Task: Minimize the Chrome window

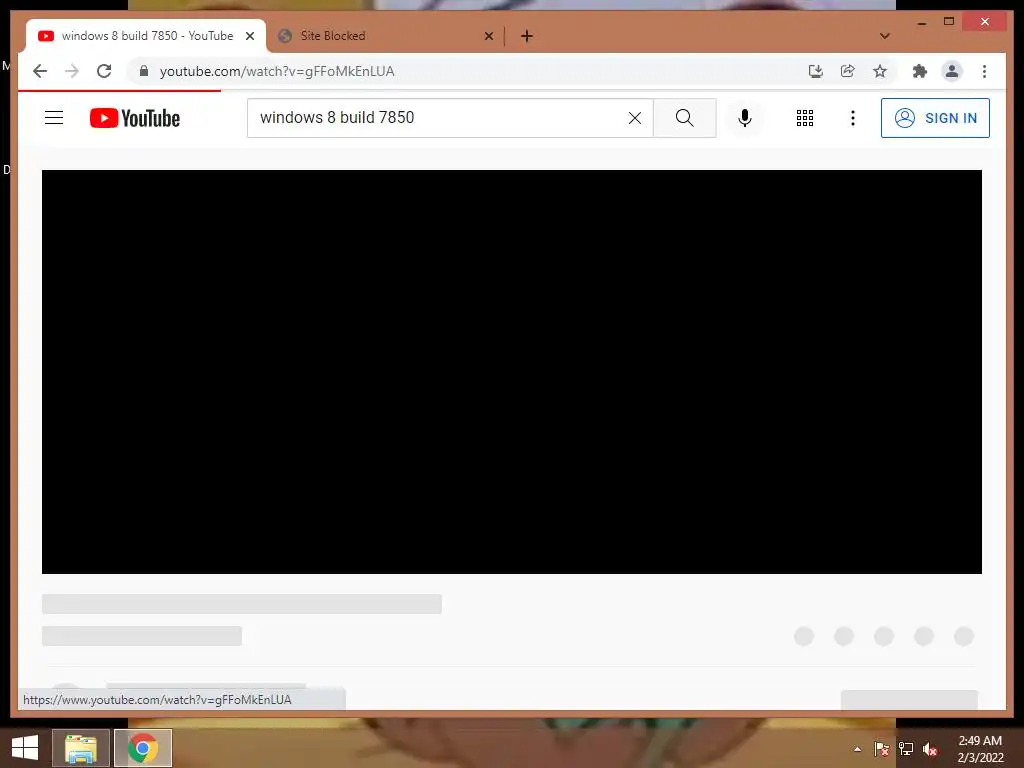Action: pos(921,22)
